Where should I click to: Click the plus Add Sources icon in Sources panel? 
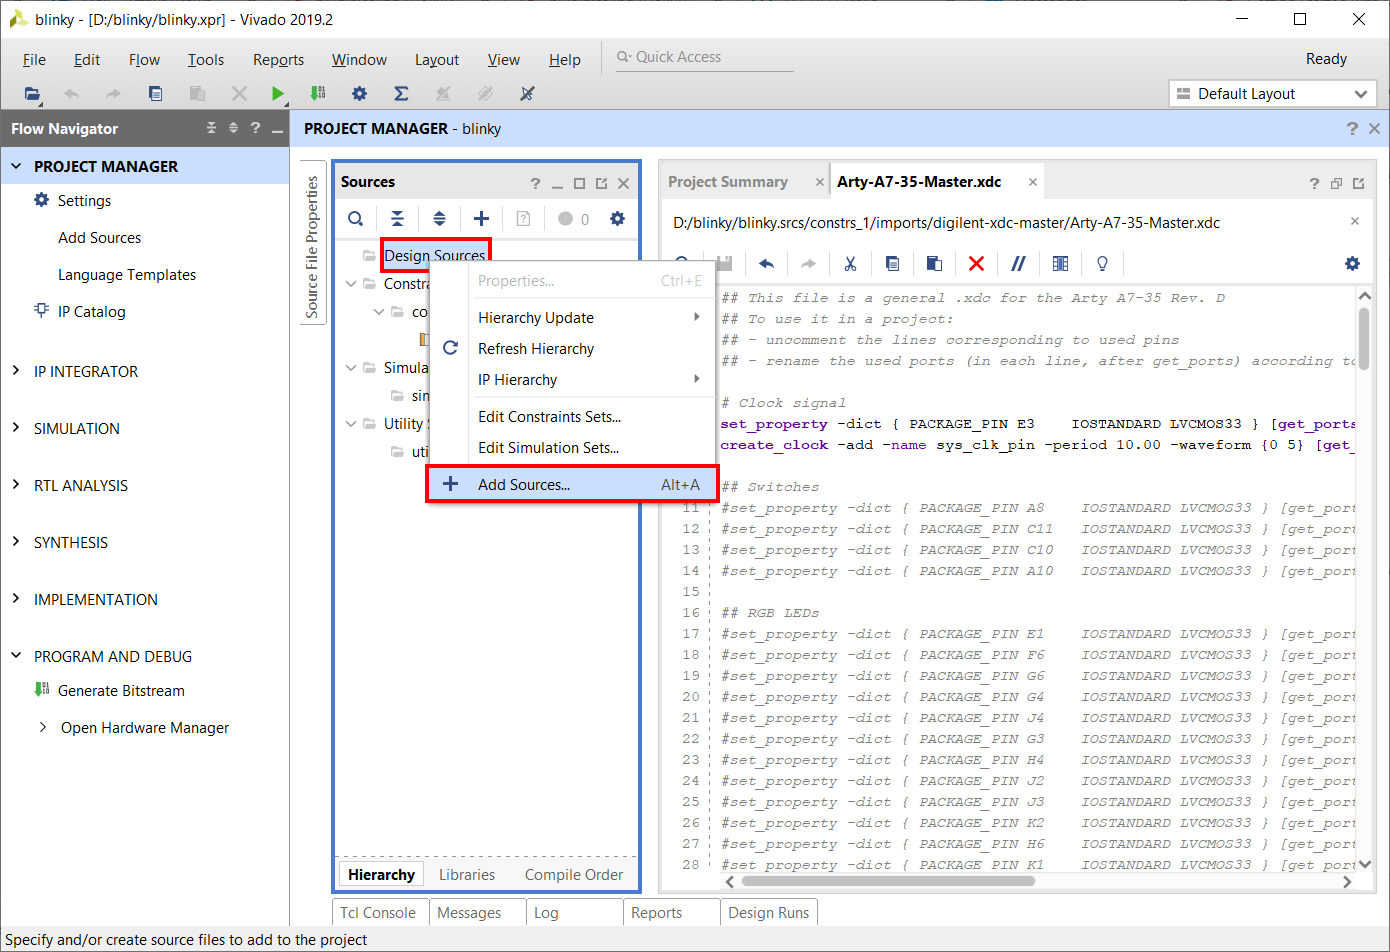(x=481, y=219)
